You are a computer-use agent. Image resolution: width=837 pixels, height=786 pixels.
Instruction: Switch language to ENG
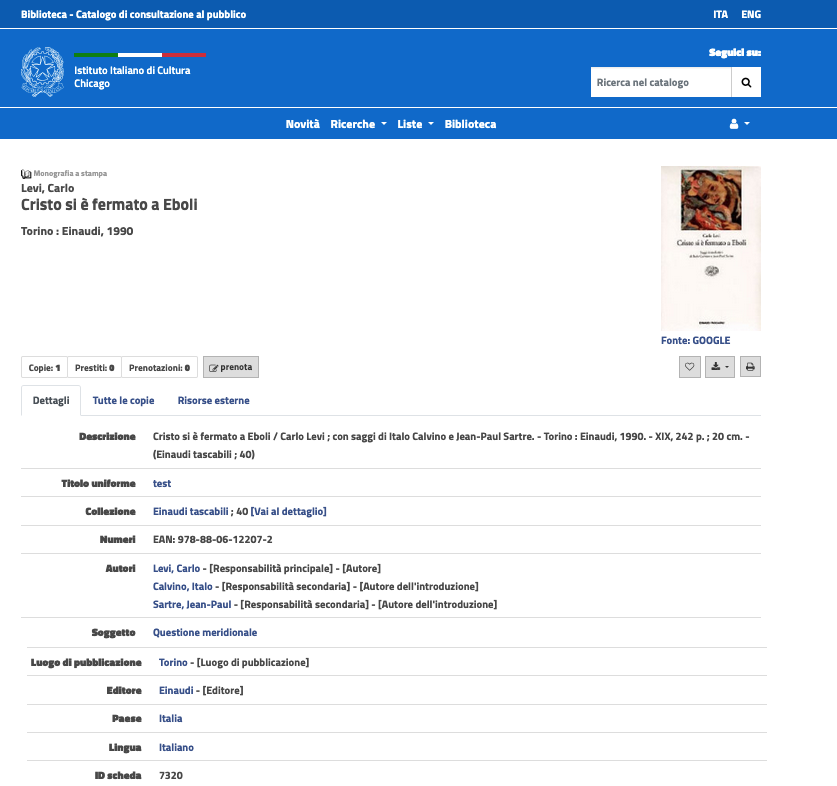pos(751,15)
